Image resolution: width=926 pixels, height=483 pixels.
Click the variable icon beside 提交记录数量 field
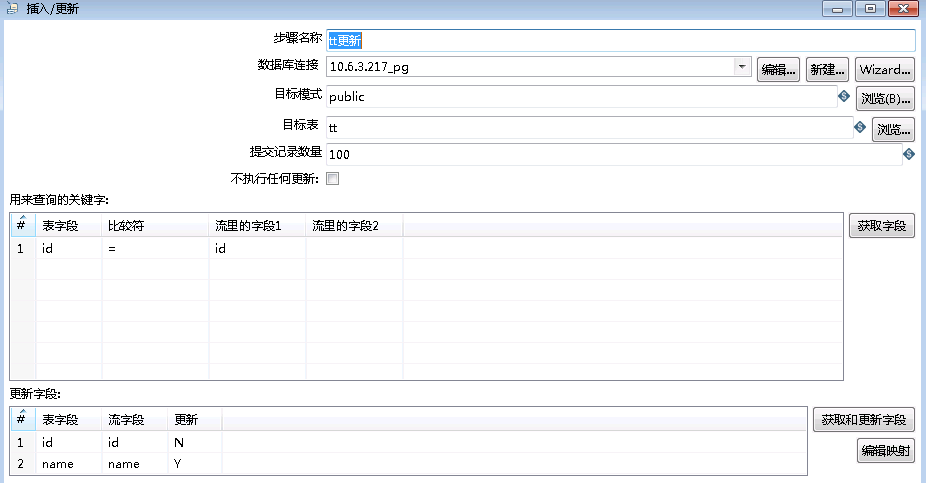pos(909,154)
